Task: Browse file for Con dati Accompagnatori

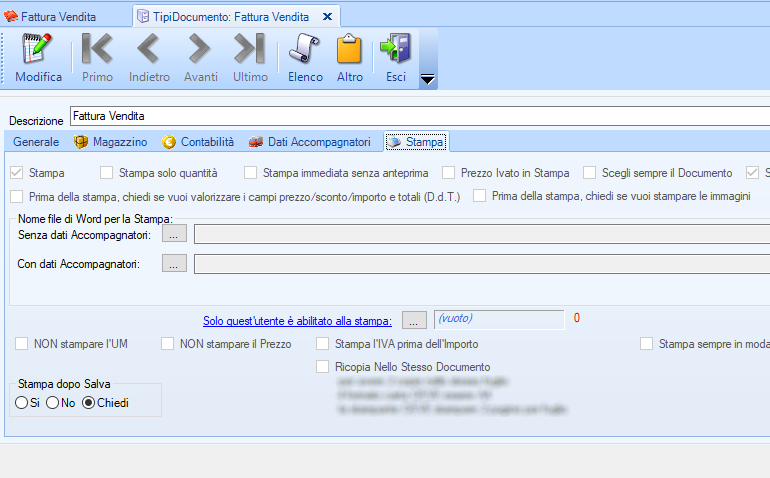Action: point(175,264)
